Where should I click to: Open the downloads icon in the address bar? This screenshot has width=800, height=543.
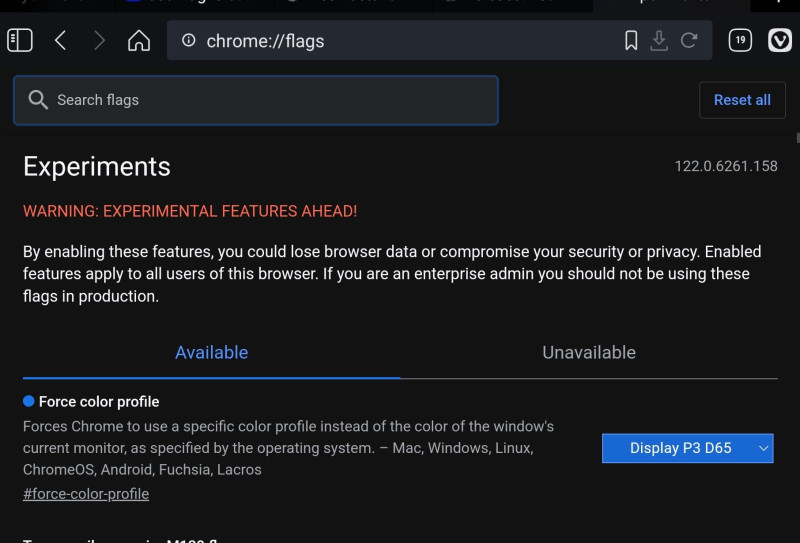tap(659, 40)
